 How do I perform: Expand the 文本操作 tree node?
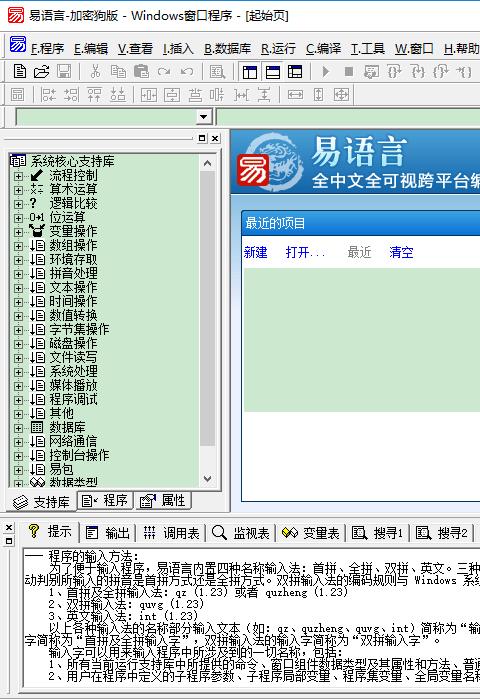[18, 288]
